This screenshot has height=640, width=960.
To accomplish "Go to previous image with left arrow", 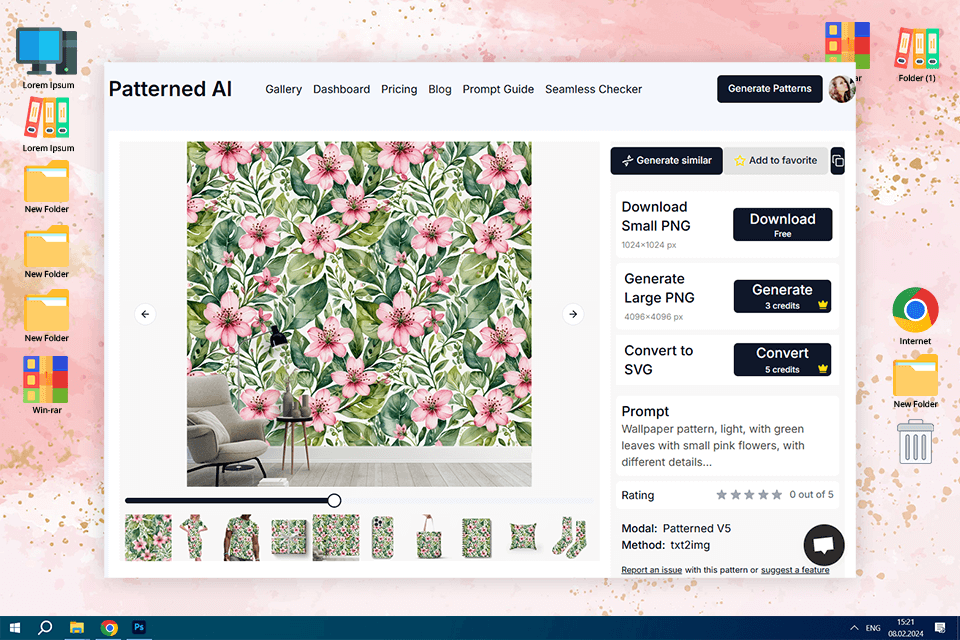I will coord(145,314).
